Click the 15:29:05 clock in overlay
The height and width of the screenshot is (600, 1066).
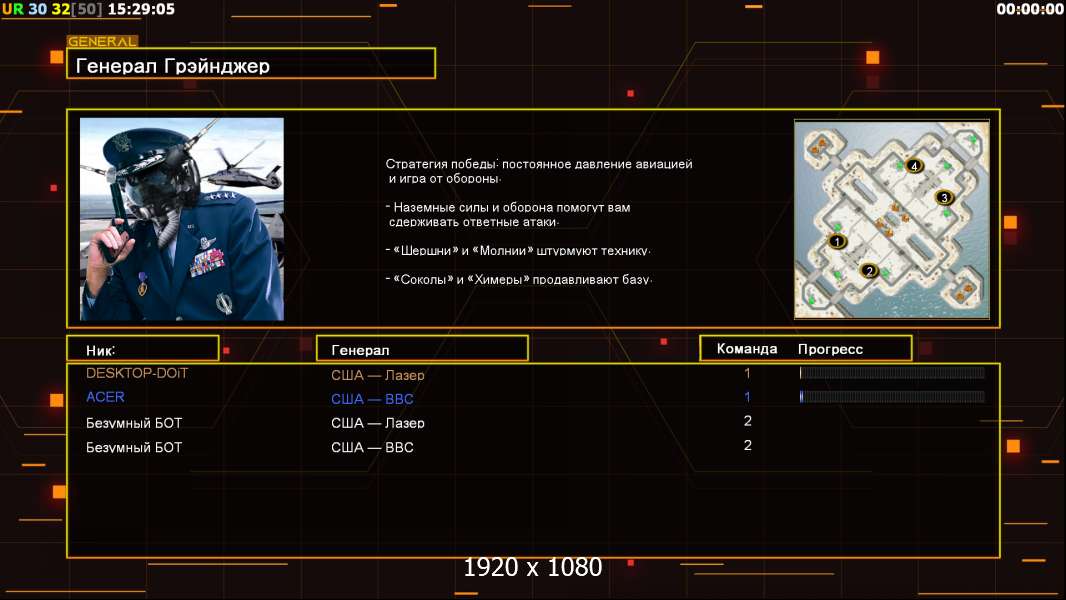point(141,9)
